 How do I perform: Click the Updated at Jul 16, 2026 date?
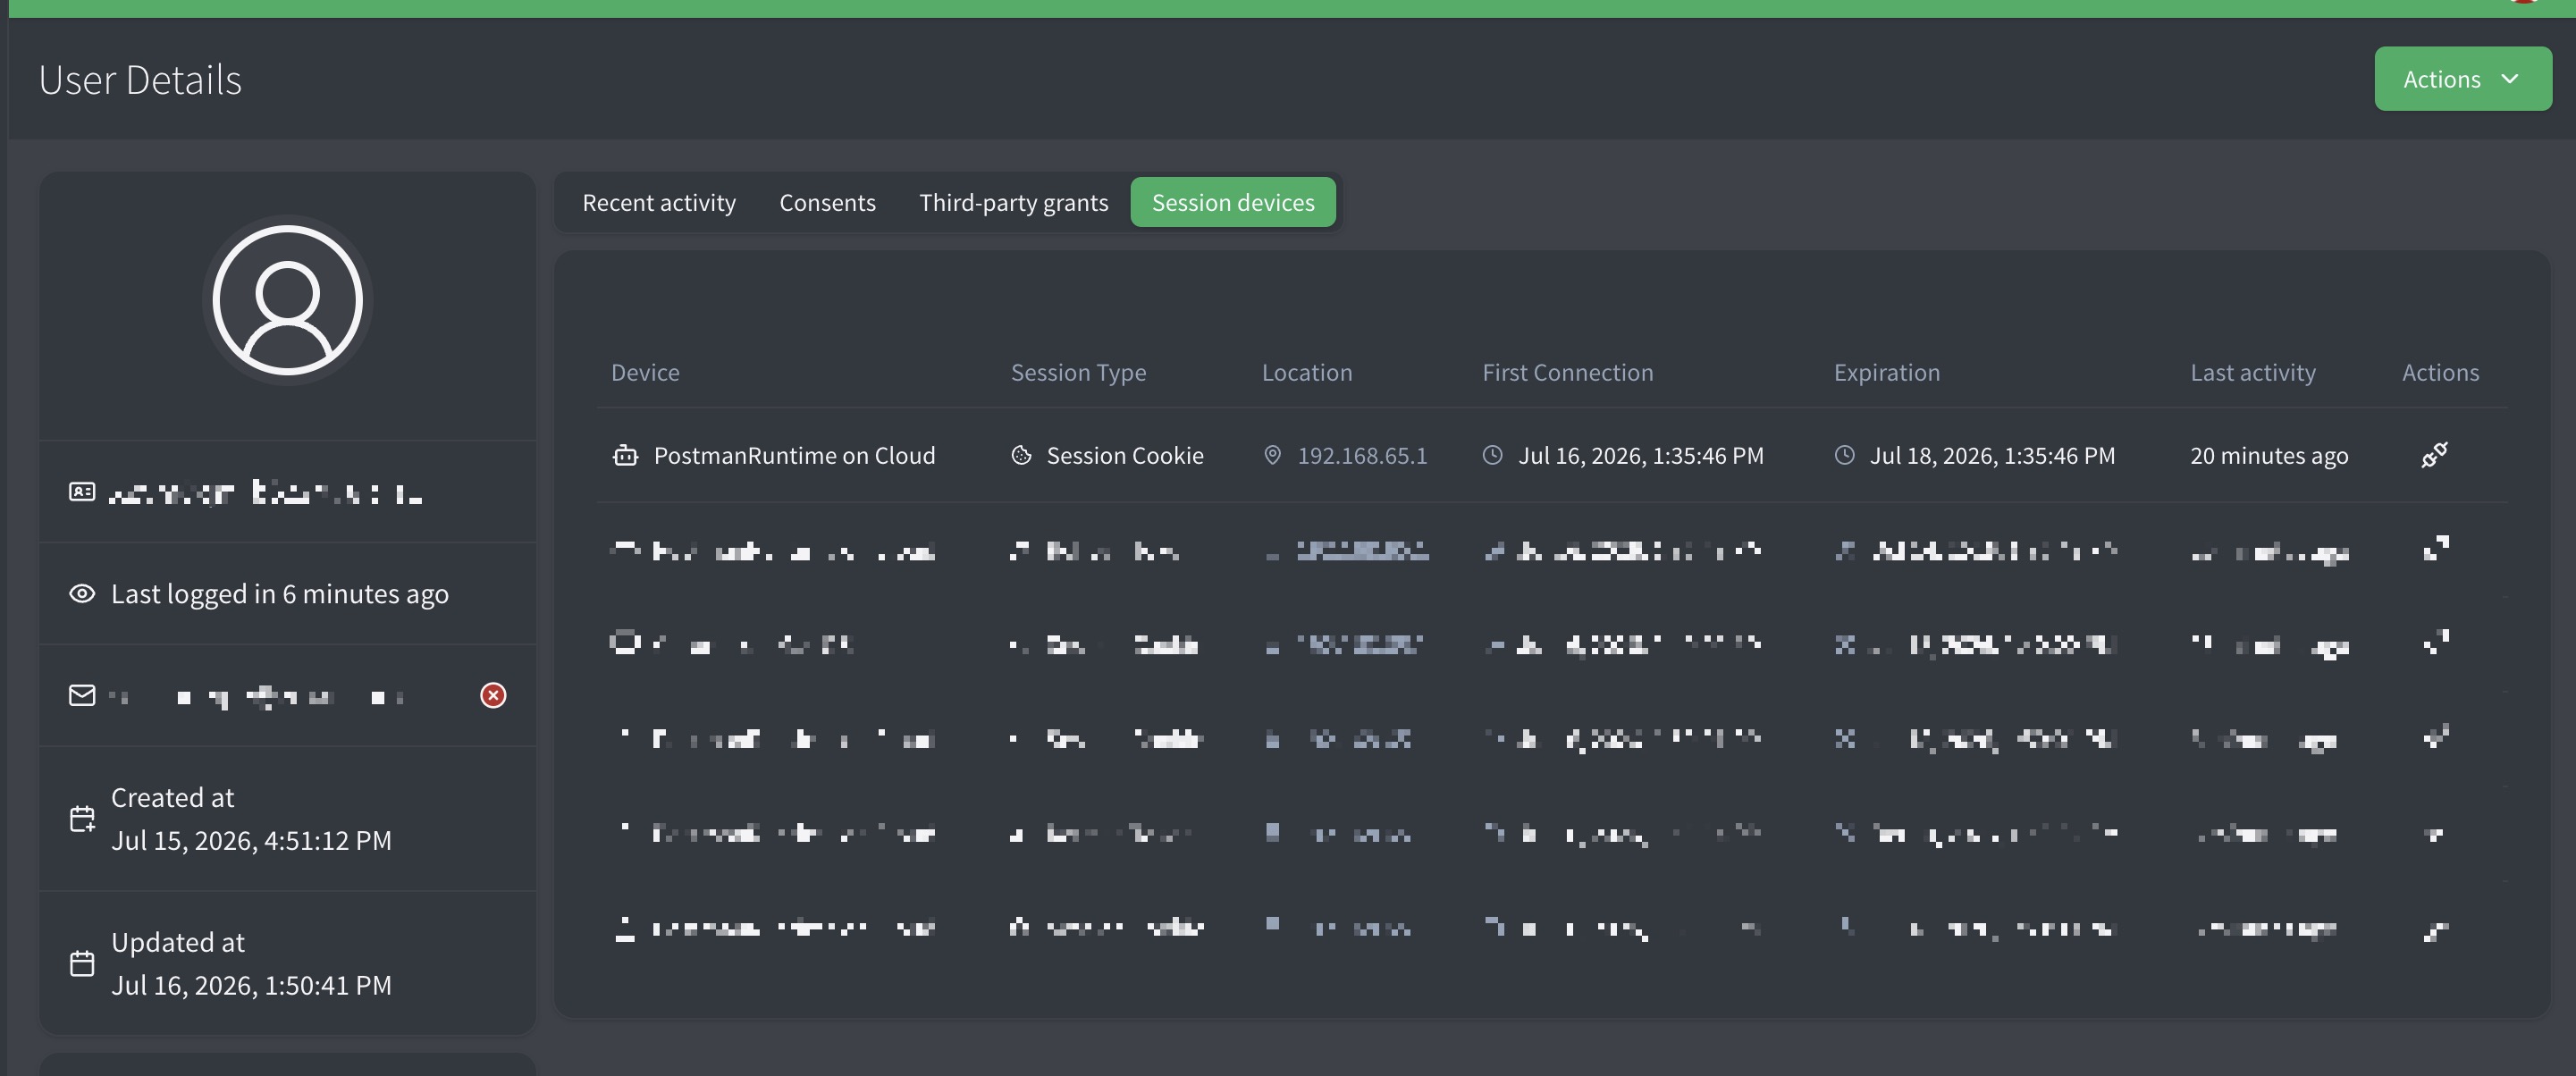[x=251, y=986]
